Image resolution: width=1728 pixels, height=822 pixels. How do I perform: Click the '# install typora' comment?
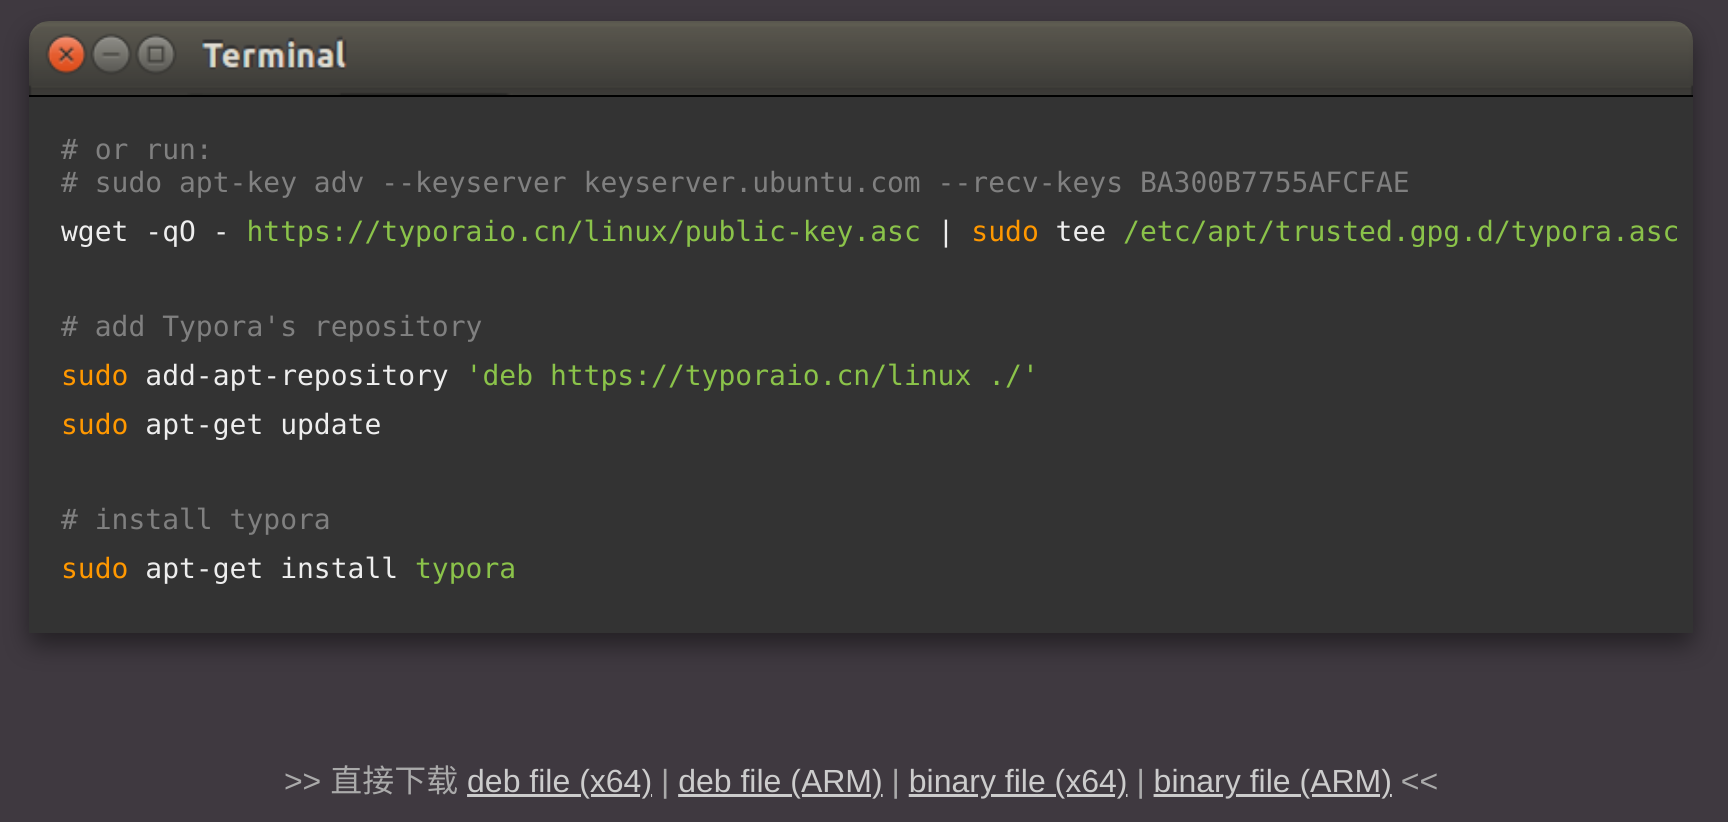point(195,520)
